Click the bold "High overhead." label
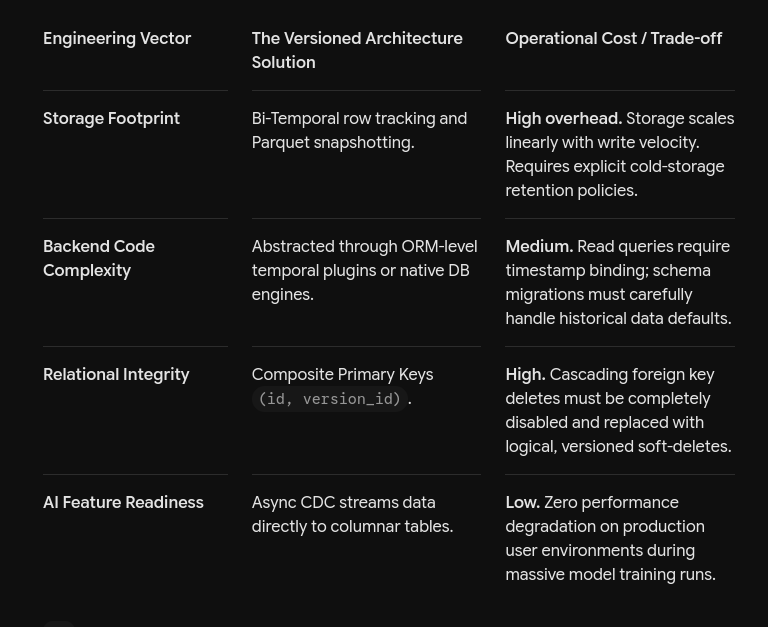This screenshot has width=768, height=627. [563, 119]
